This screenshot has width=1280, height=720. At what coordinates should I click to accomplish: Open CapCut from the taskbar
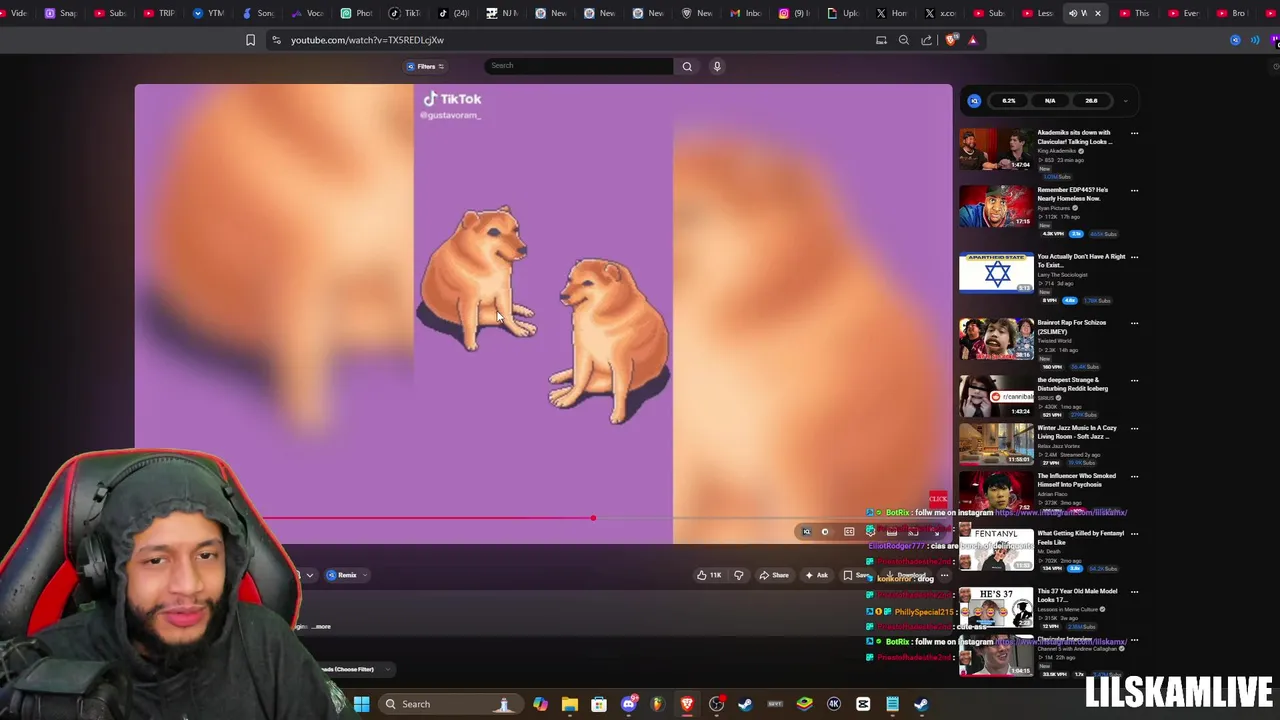[x=863, y=704]
